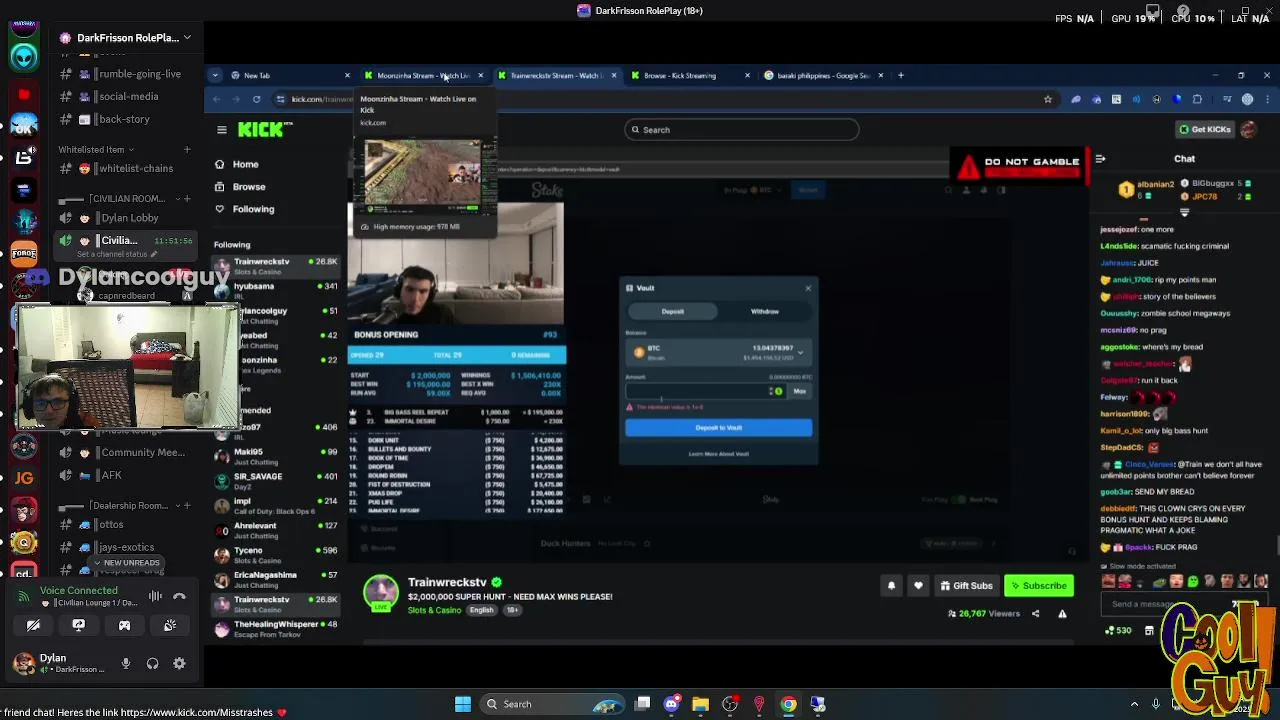Open the browser tab search dropdown

click(x=215, y=75)
